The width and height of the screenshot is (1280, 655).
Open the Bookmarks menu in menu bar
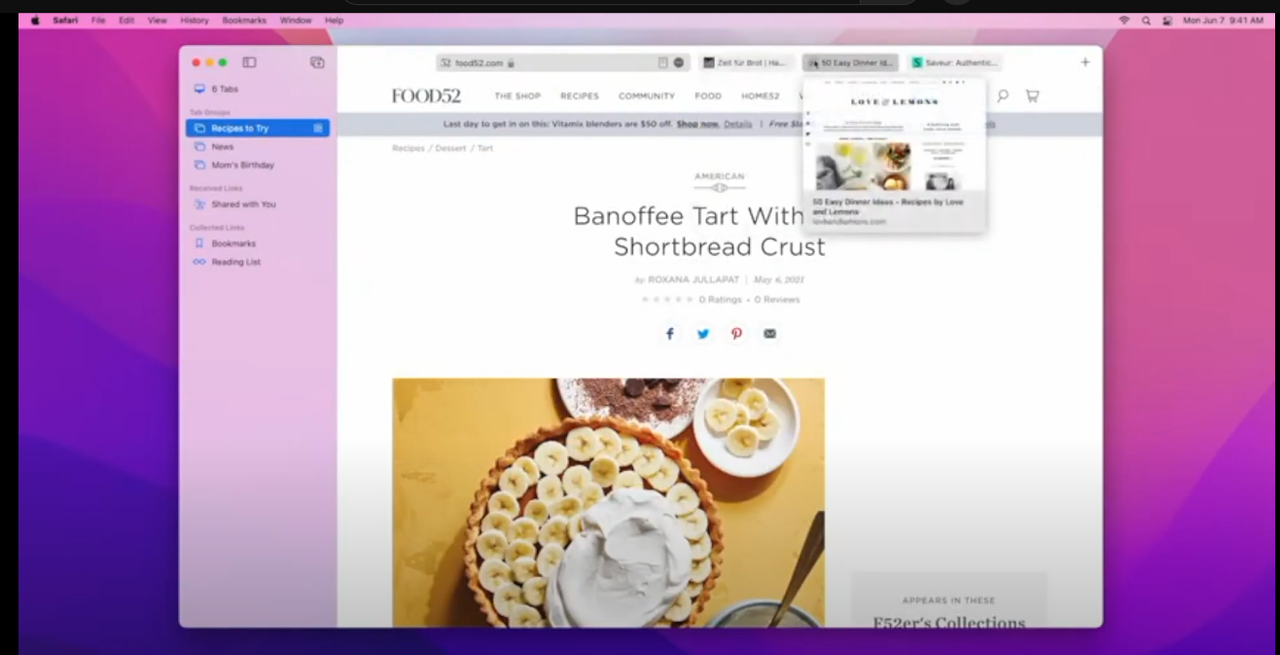pyautogui.click(x=244, y=20)
